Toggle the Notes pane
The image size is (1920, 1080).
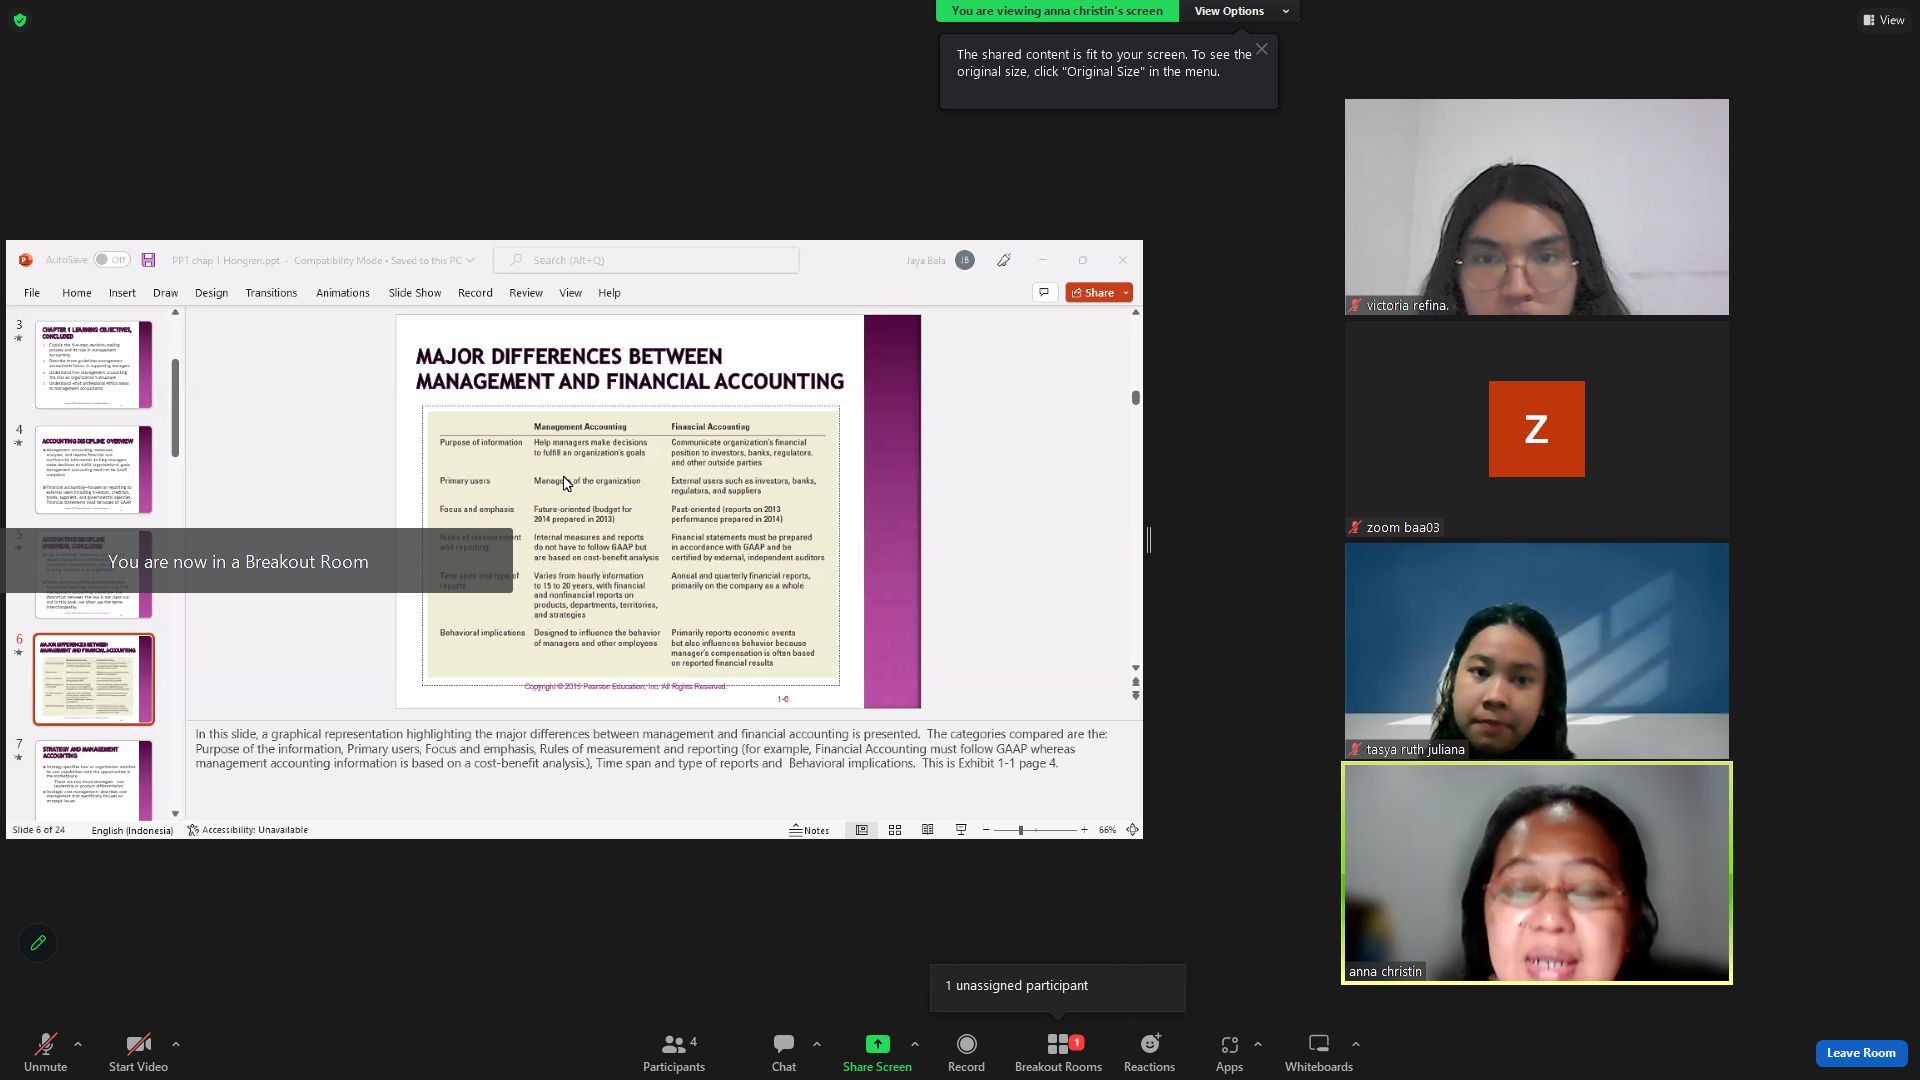tap(809, 830)
